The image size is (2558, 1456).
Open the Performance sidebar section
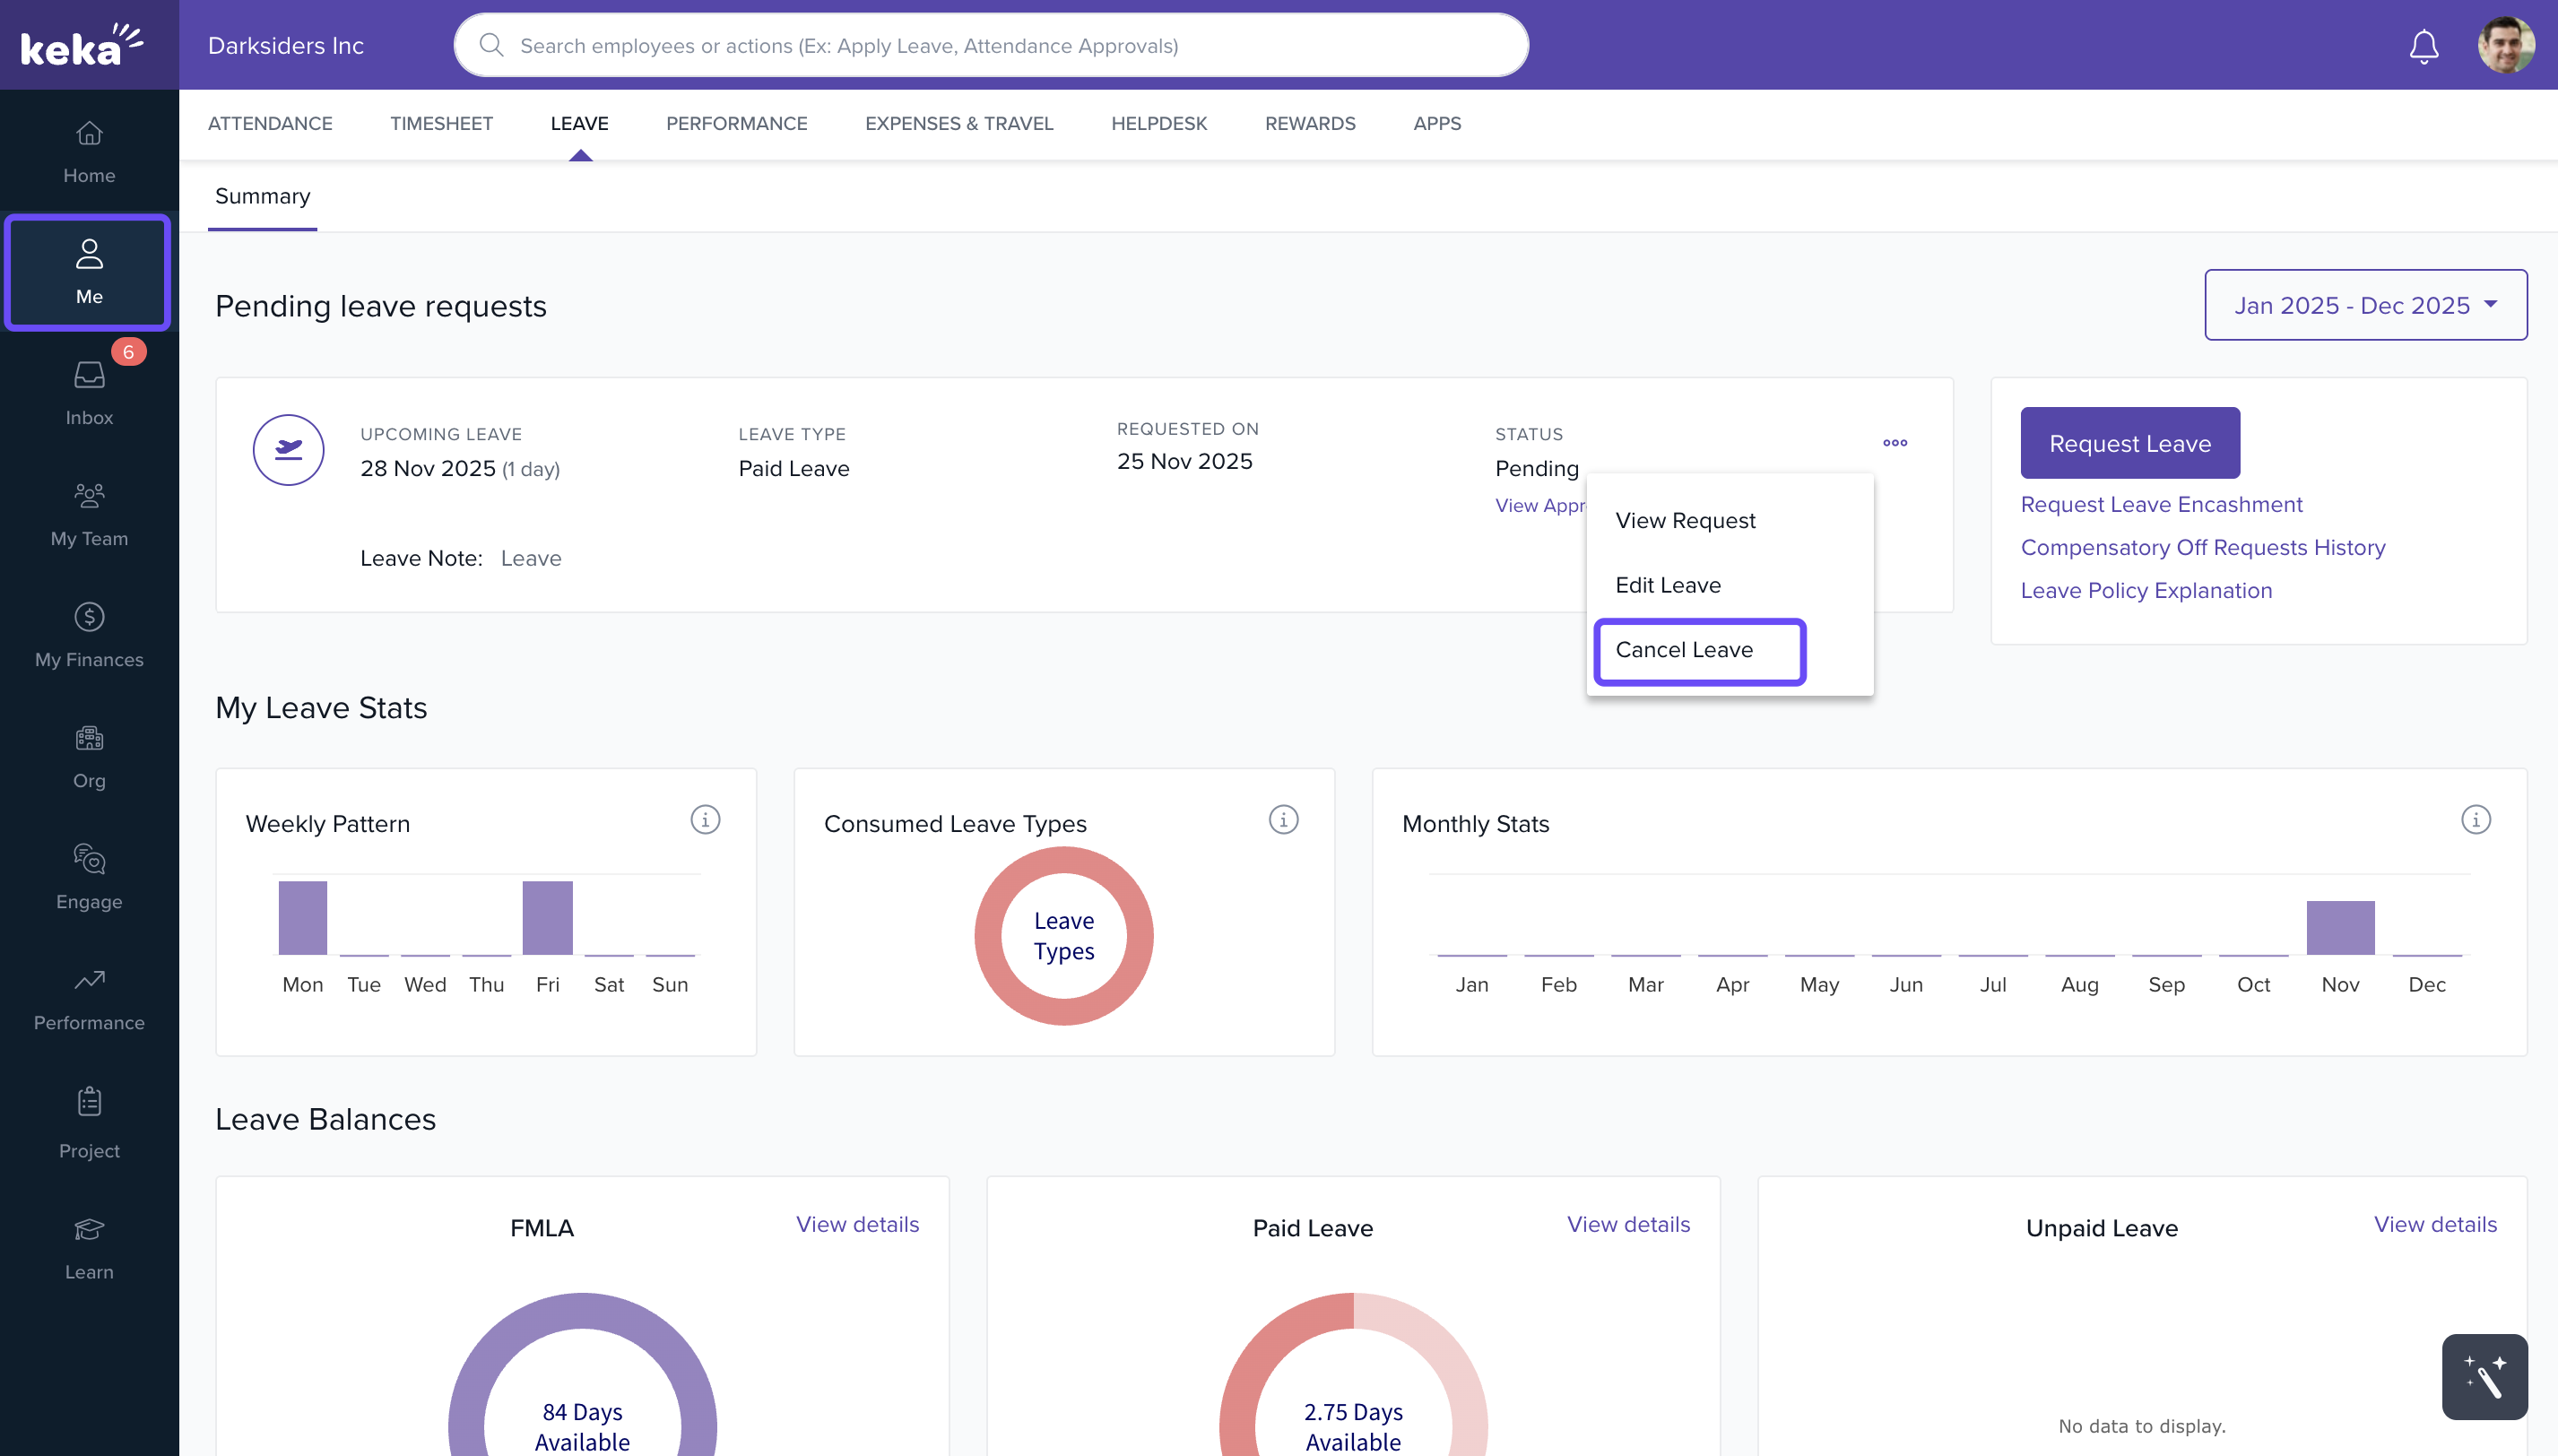(88, 997)
